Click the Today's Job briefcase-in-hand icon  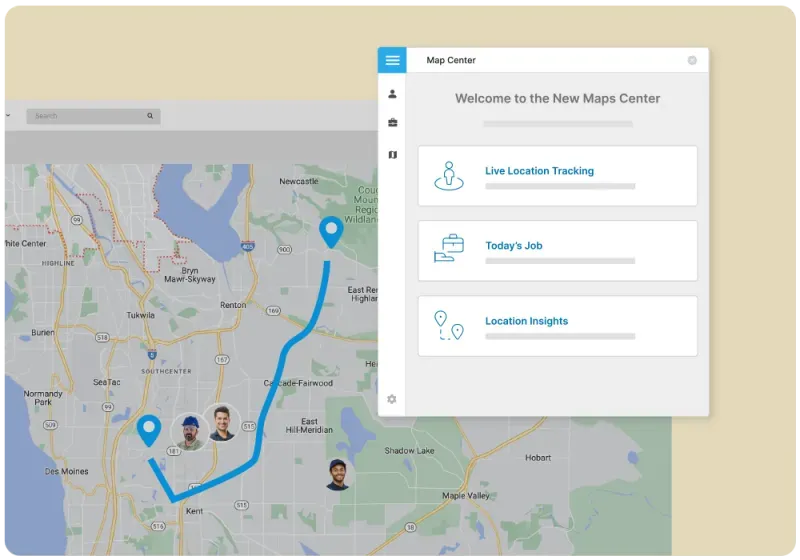pyautogui.click(x=449, y=249)
